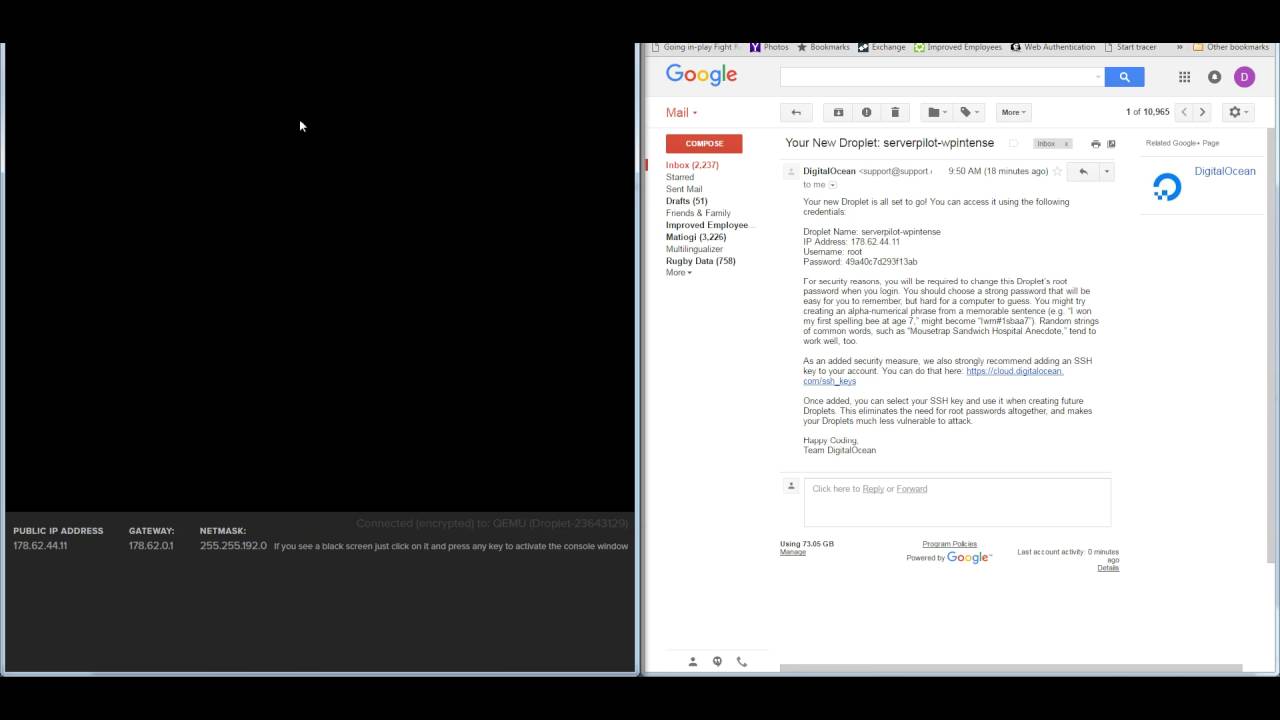Open more reply options arrow

click(x=1106, y=172)
